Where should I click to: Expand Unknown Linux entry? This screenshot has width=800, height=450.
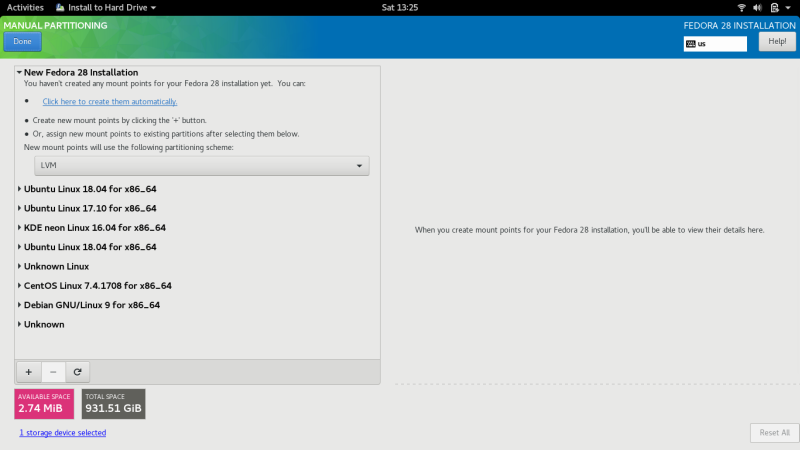pos(19,266)
